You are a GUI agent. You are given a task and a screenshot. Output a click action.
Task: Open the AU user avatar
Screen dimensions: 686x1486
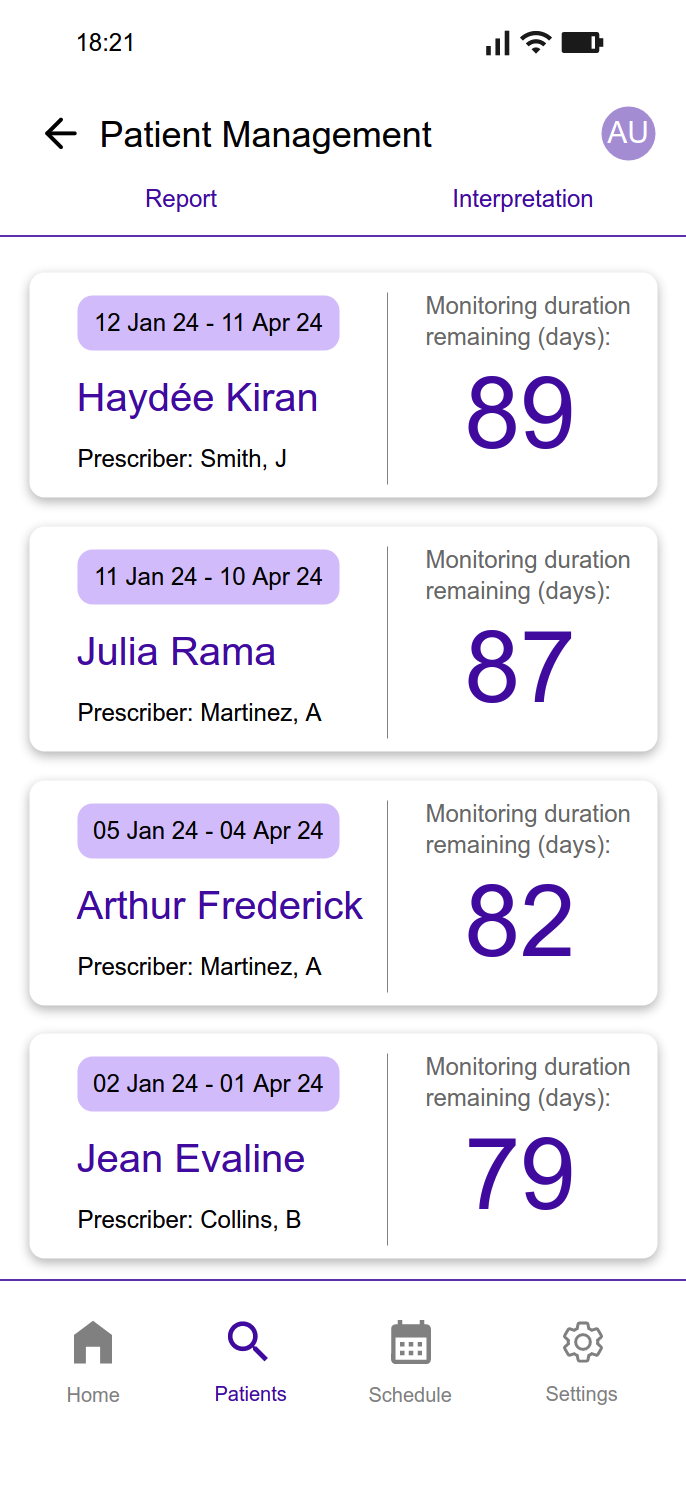coord(628,133)
